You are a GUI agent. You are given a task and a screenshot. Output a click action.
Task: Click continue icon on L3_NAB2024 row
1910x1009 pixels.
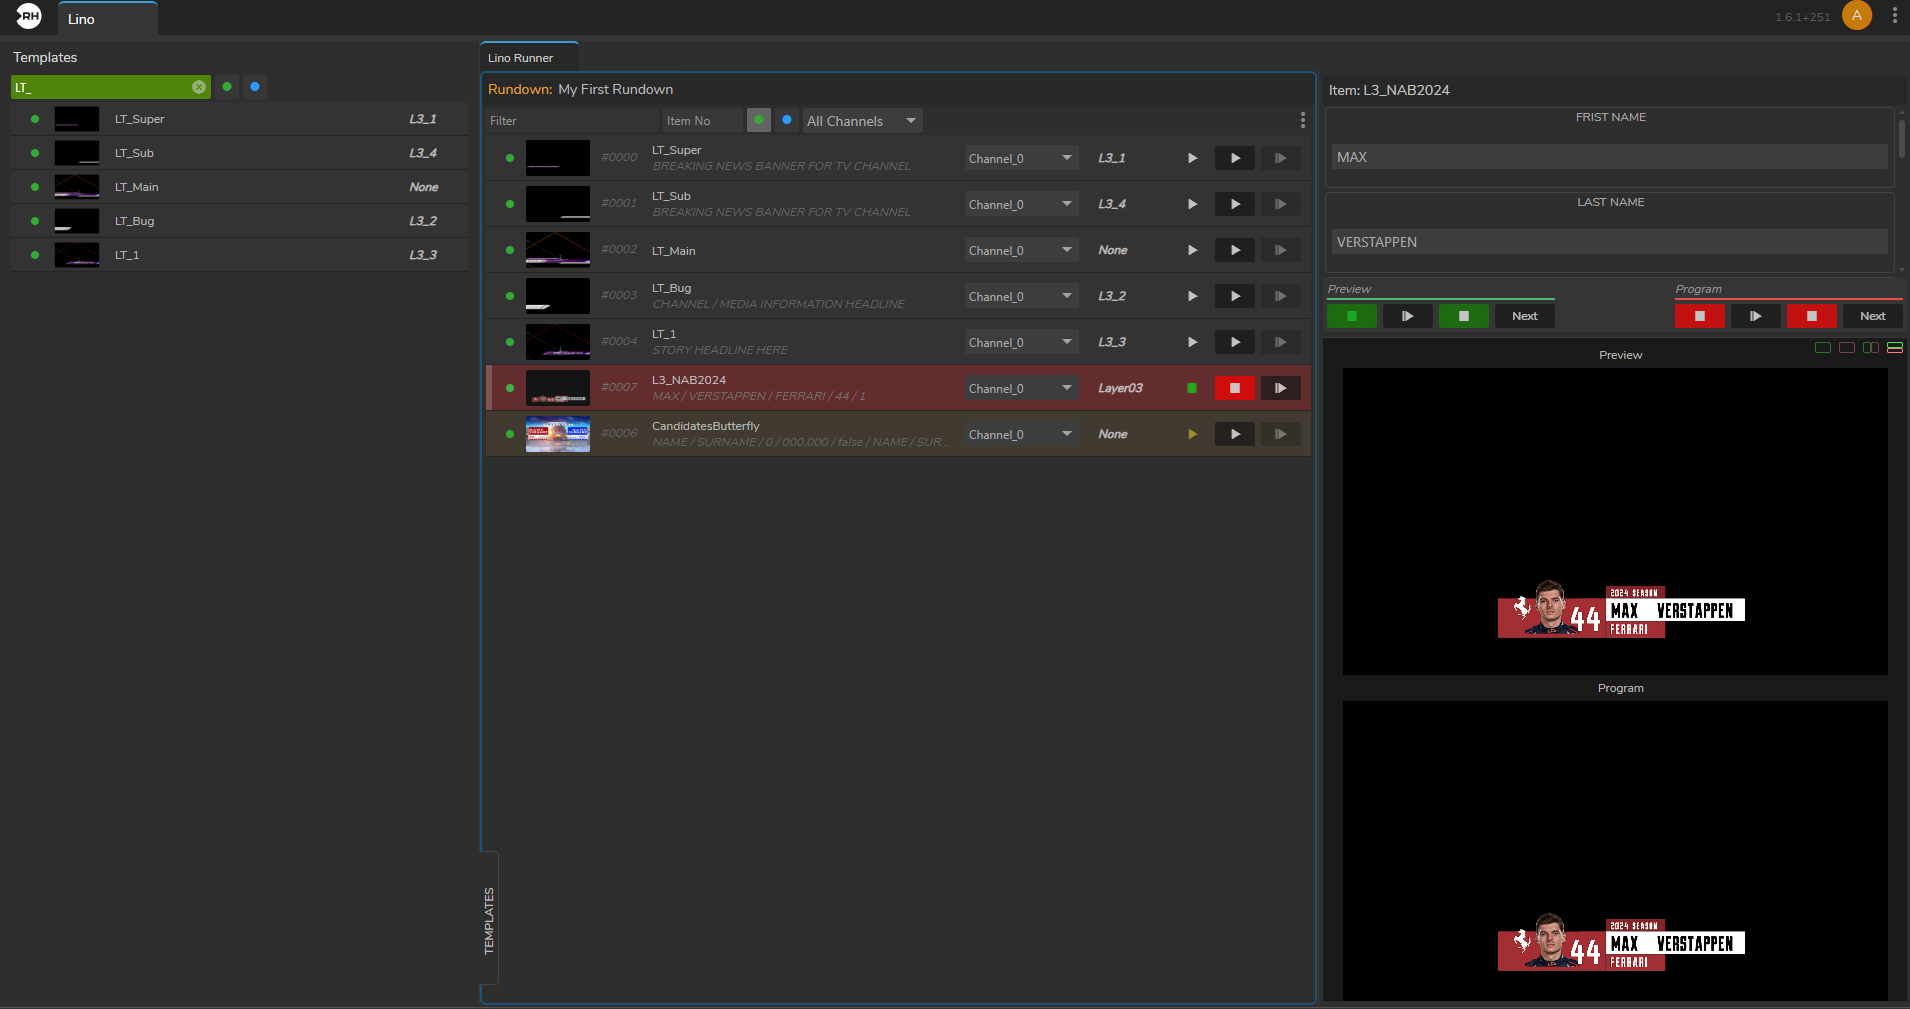[x=1280, y=388]
